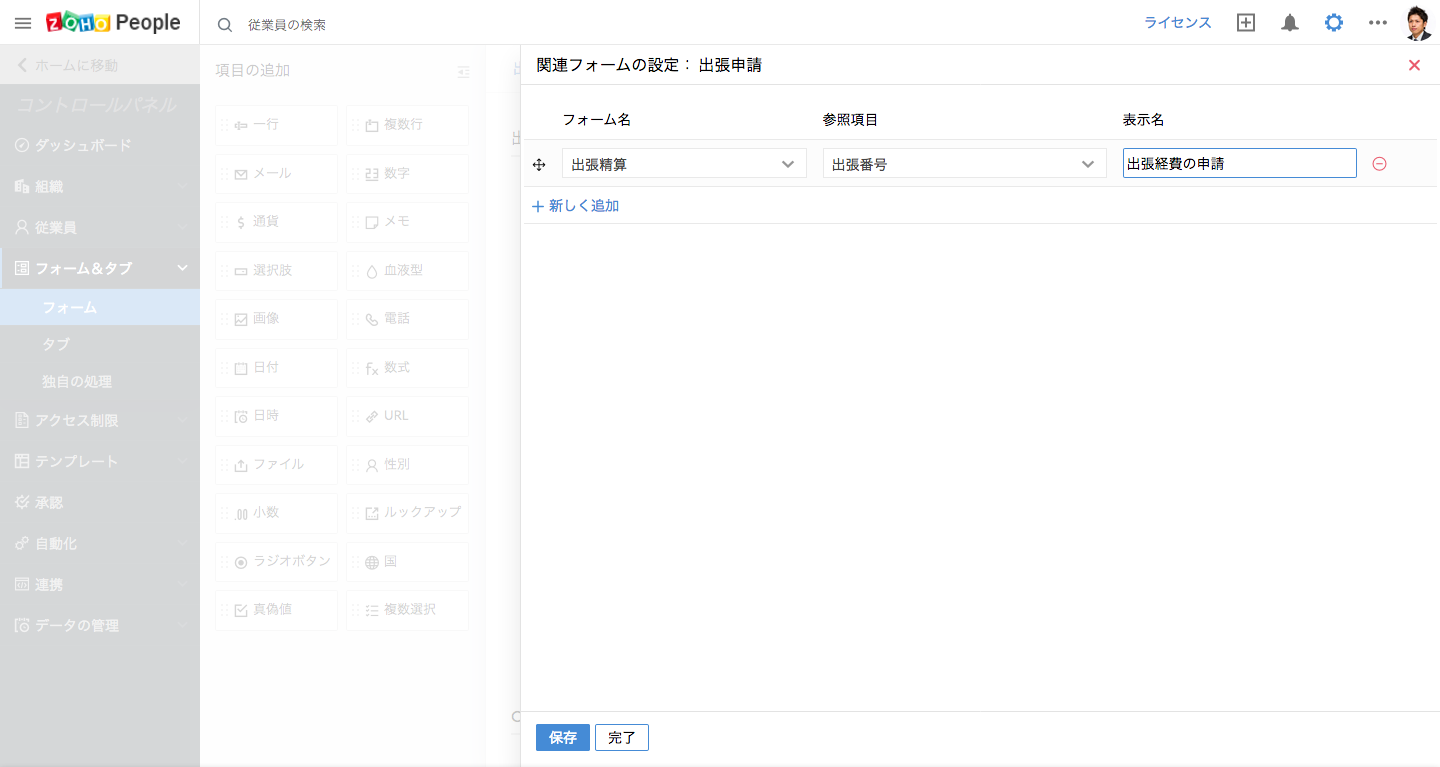Screen dimensions: 1440x767
Task: Remove the 出張精算 related form row
Action: coord(1379,164)
